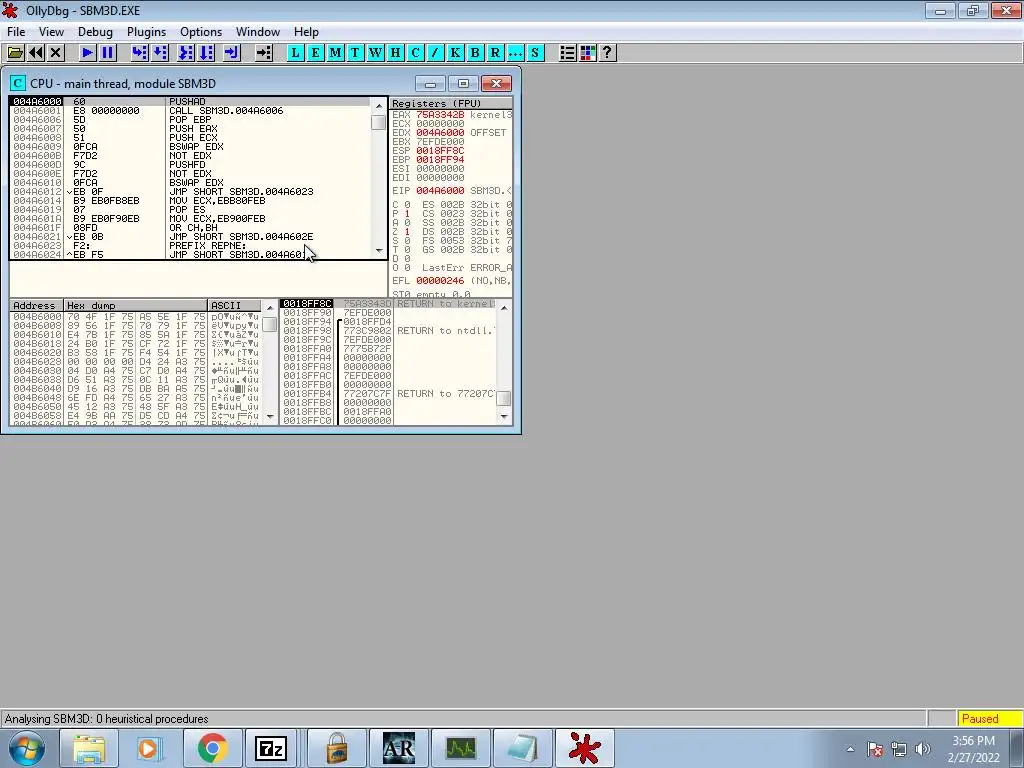The image size is (1024, 768).
Task: Open 7-Zip from the taskbar
Action: [271, 748]
